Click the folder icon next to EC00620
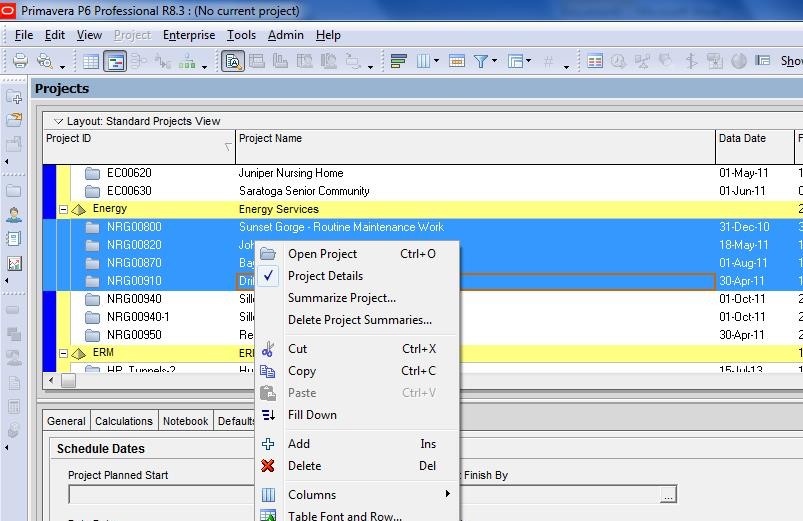Image resolution: width=803 pixels, height=521 pixels. coord(92,173)
